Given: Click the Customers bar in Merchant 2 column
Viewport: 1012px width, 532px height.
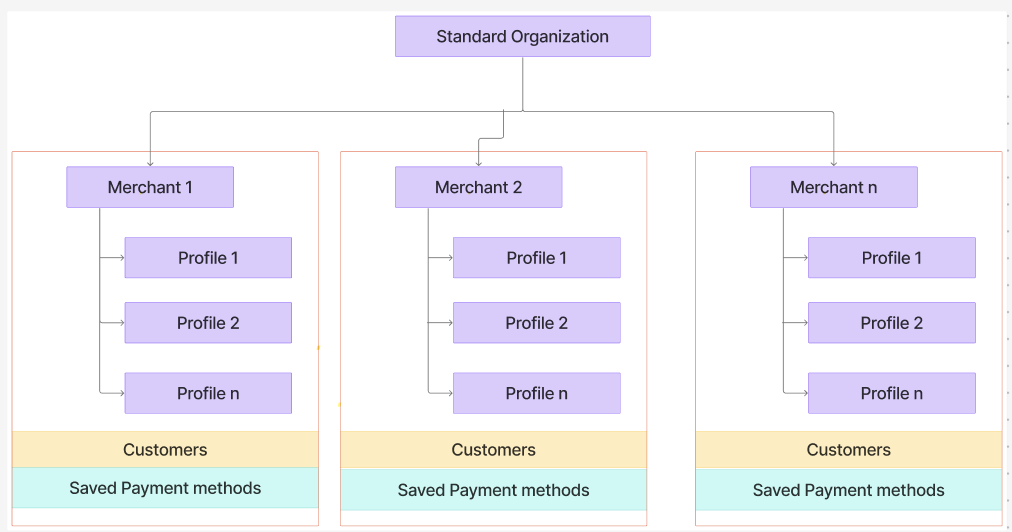Looking at the screenshot, I should [493, 450].
